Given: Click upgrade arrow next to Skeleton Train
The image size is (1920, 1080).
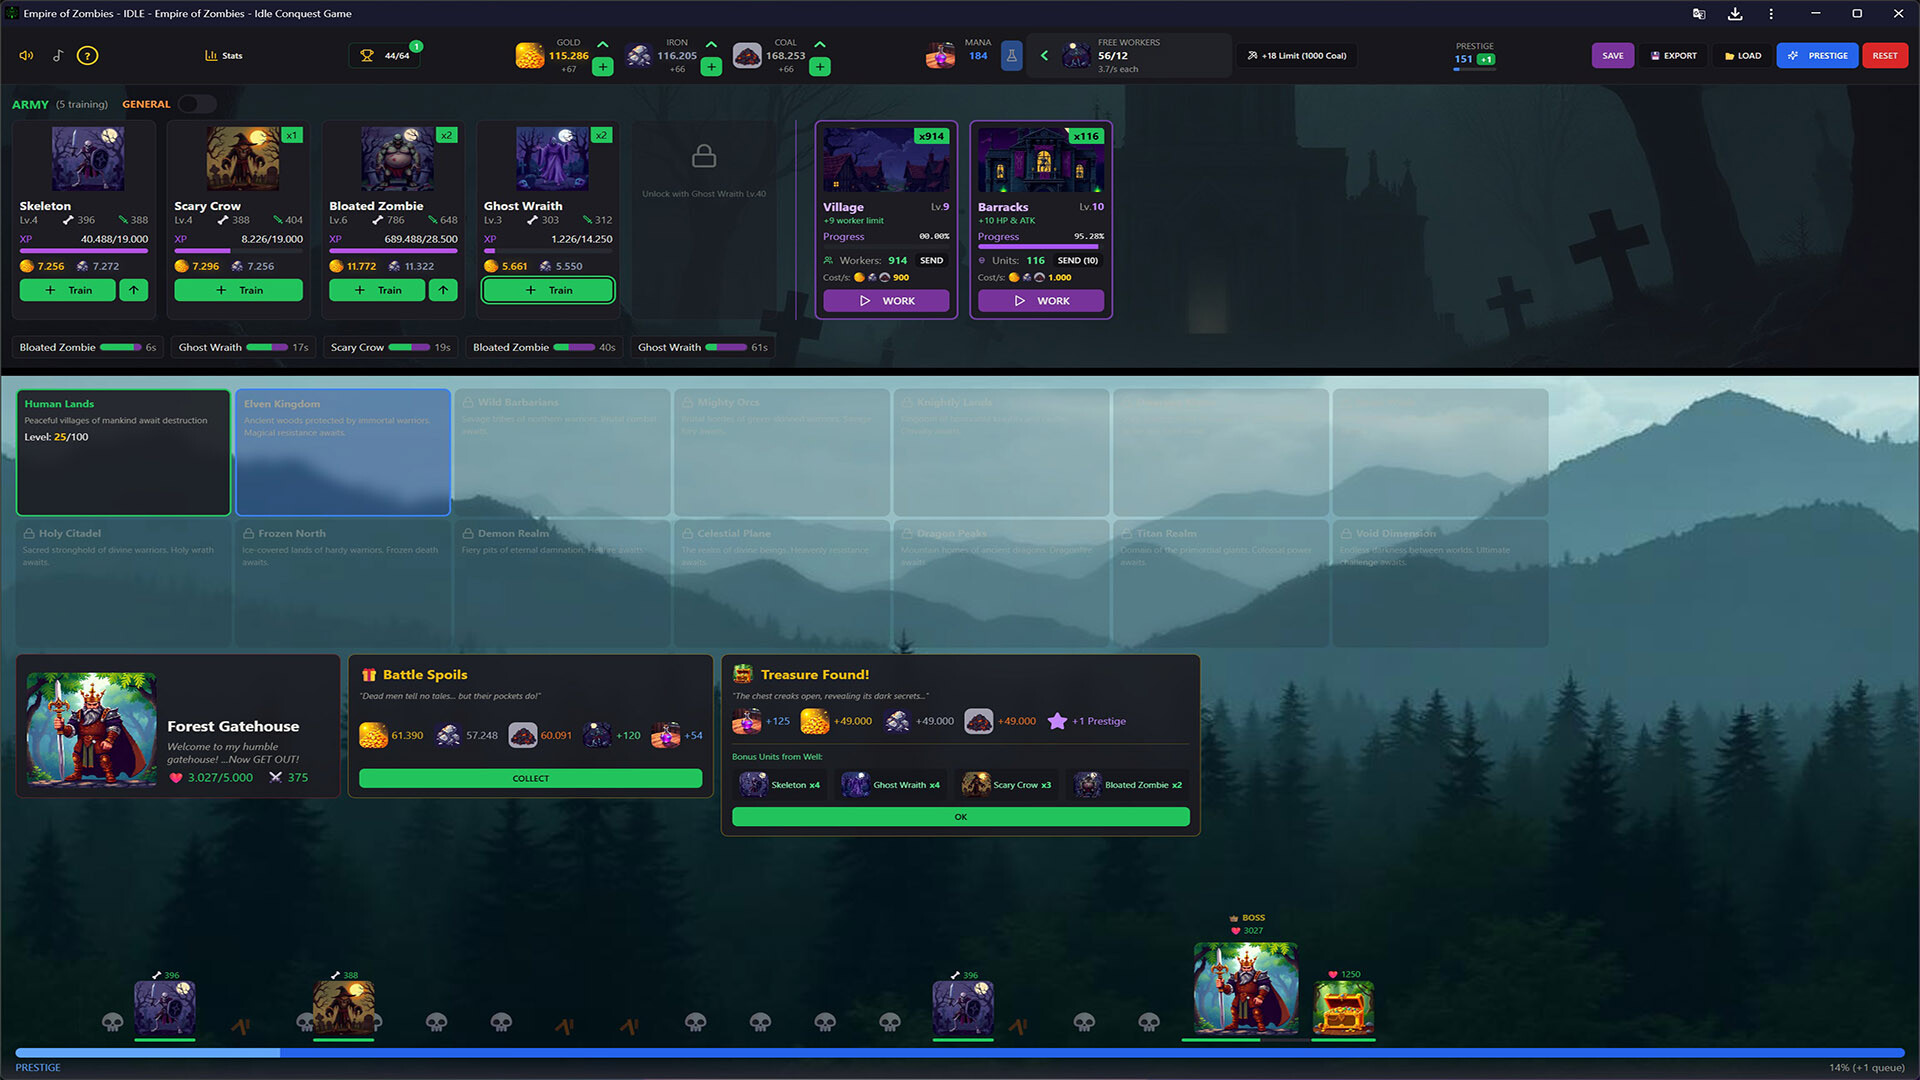Looking at the screenshot, I should click(x=133, y=290).
